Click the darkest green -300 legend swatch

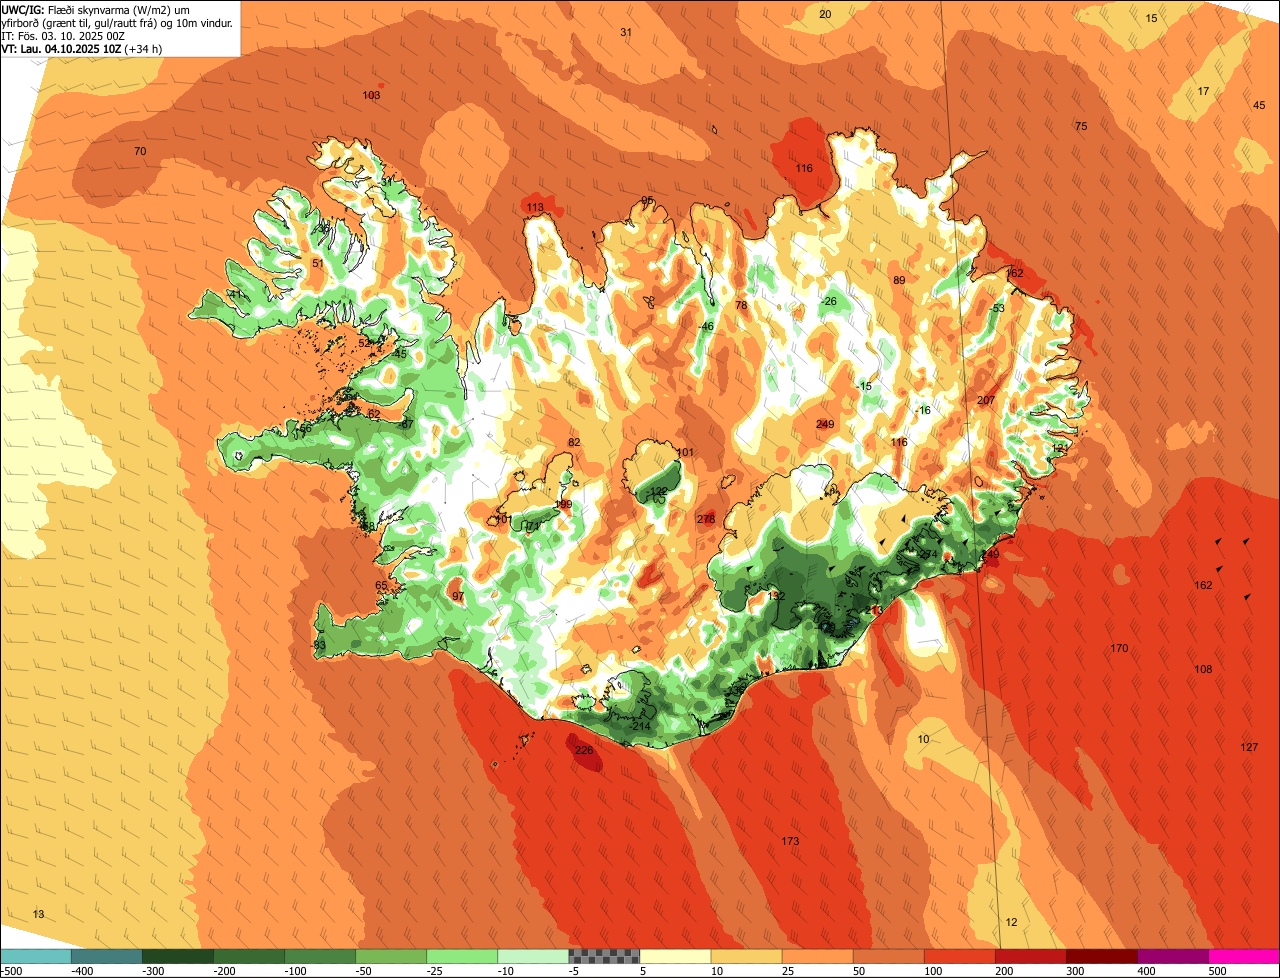click(177, 956)
